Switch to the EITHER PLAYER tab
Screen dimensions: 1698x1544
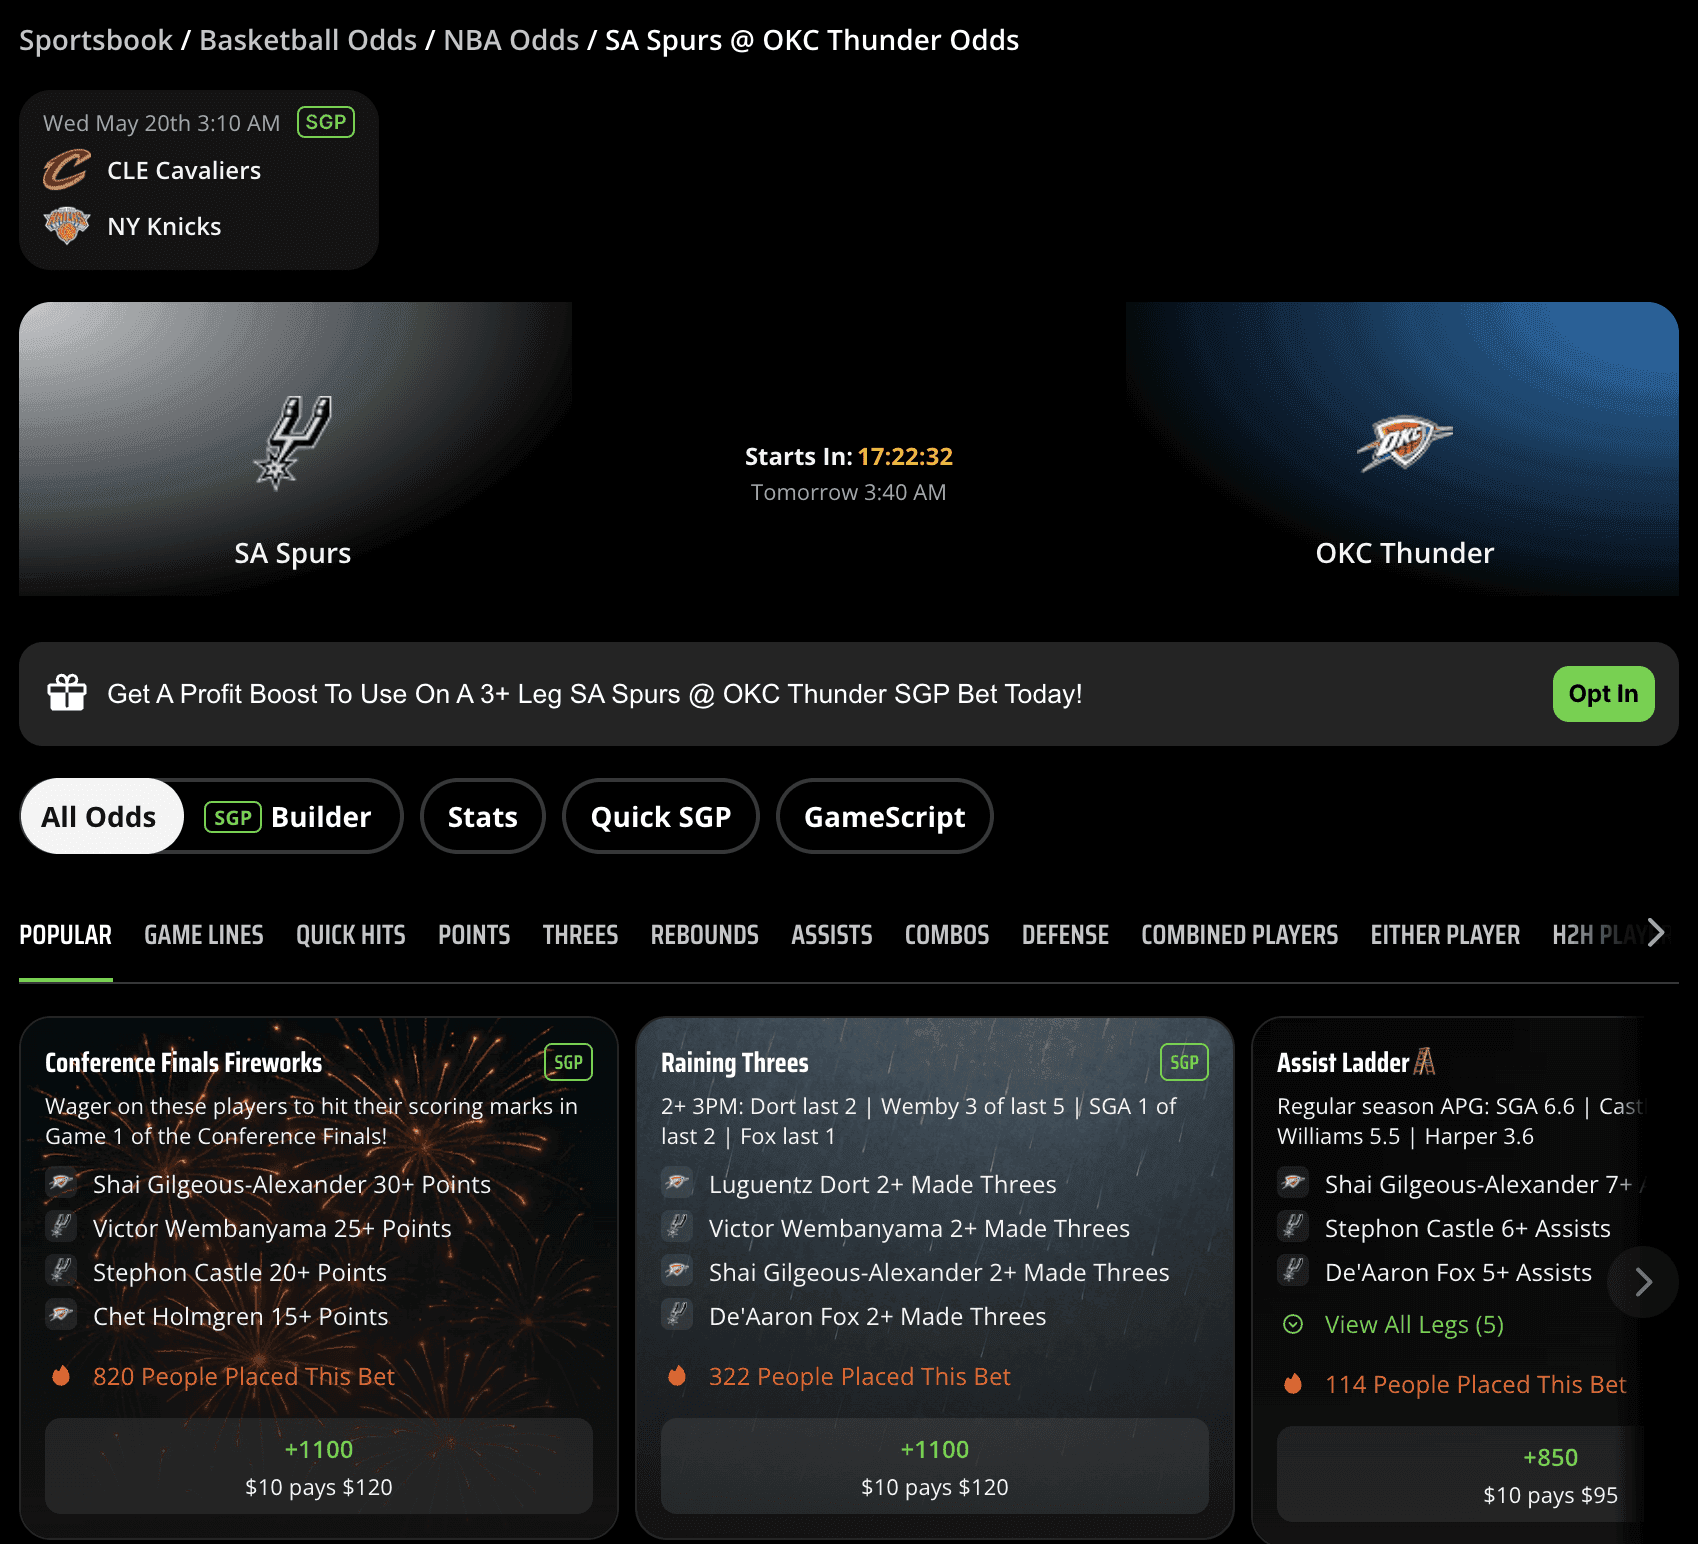coord(1445,935)
